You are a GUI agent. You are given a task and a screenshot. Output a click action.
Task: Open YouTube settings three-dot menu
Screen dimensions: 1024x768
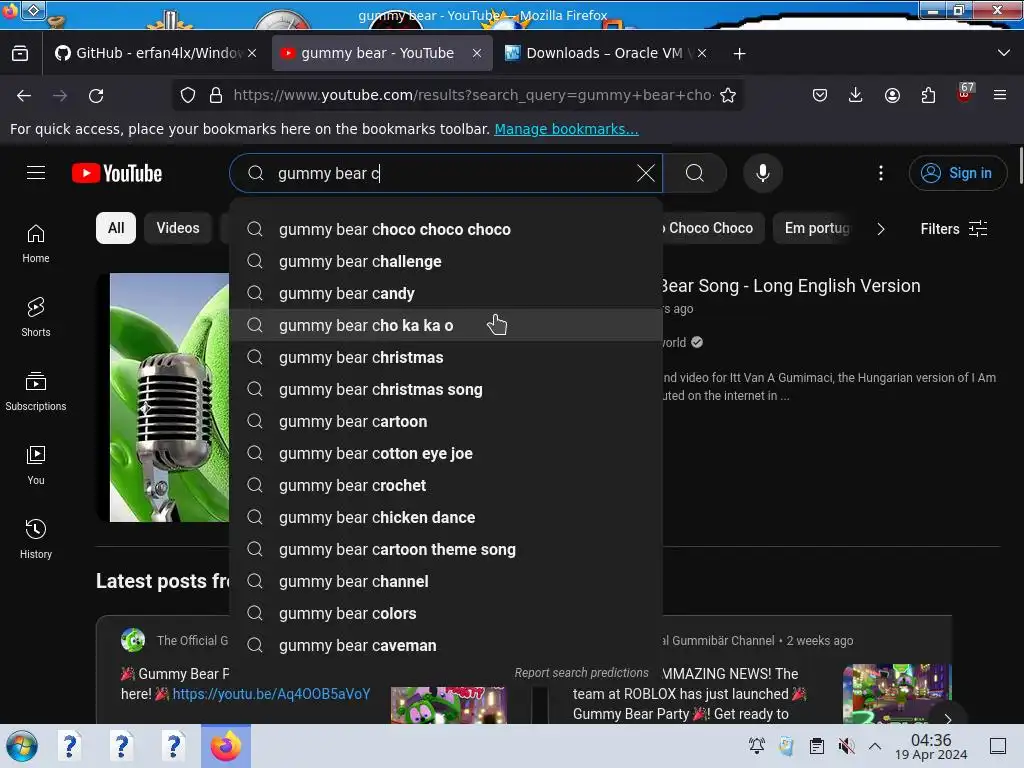[880, 173]
